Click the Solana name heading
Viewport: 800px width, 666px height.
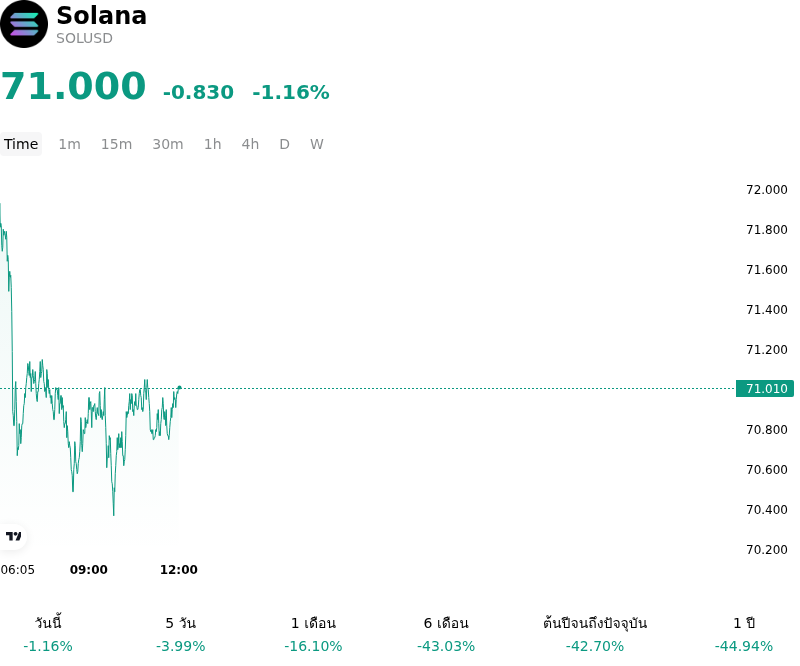click(x=102, y=15)
